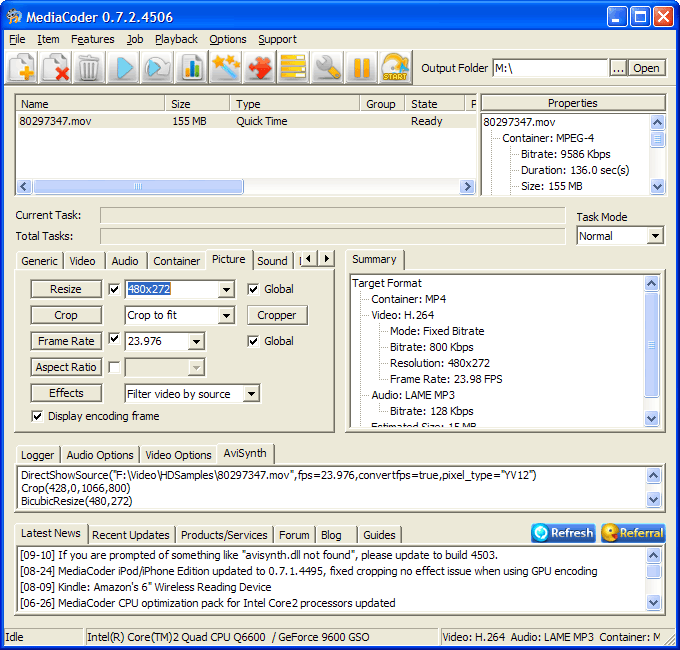Open the Features menu
Screen dimensions: 680x650
(x=93, y=39)
